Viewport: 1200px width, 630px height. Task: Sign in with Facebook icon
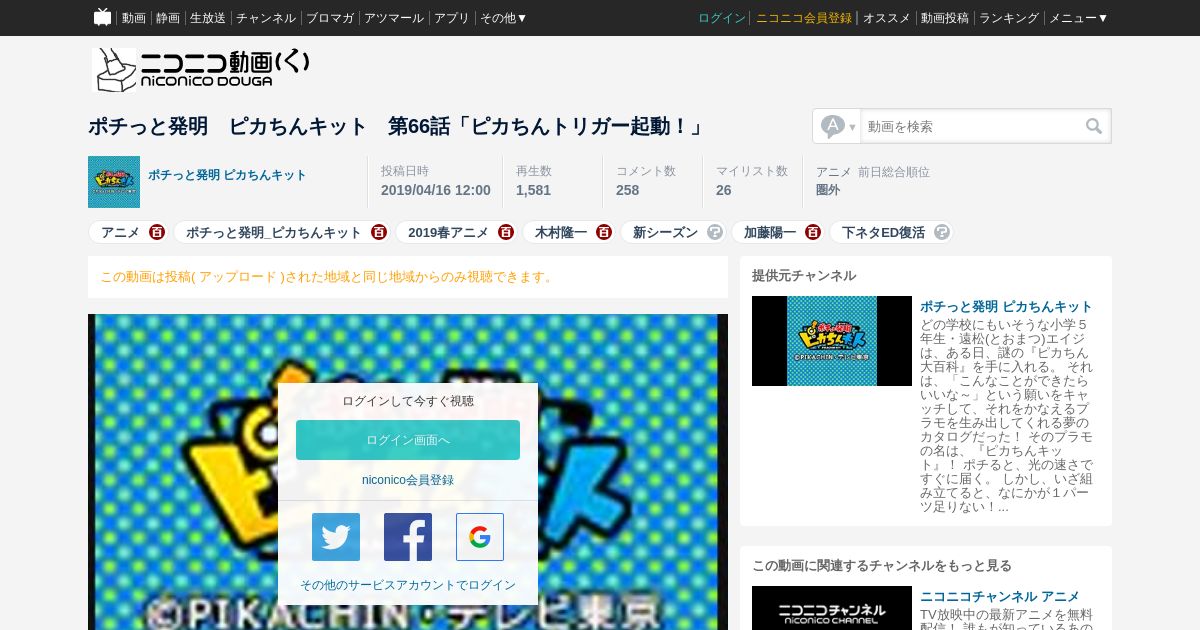click(x=408, y=537)
